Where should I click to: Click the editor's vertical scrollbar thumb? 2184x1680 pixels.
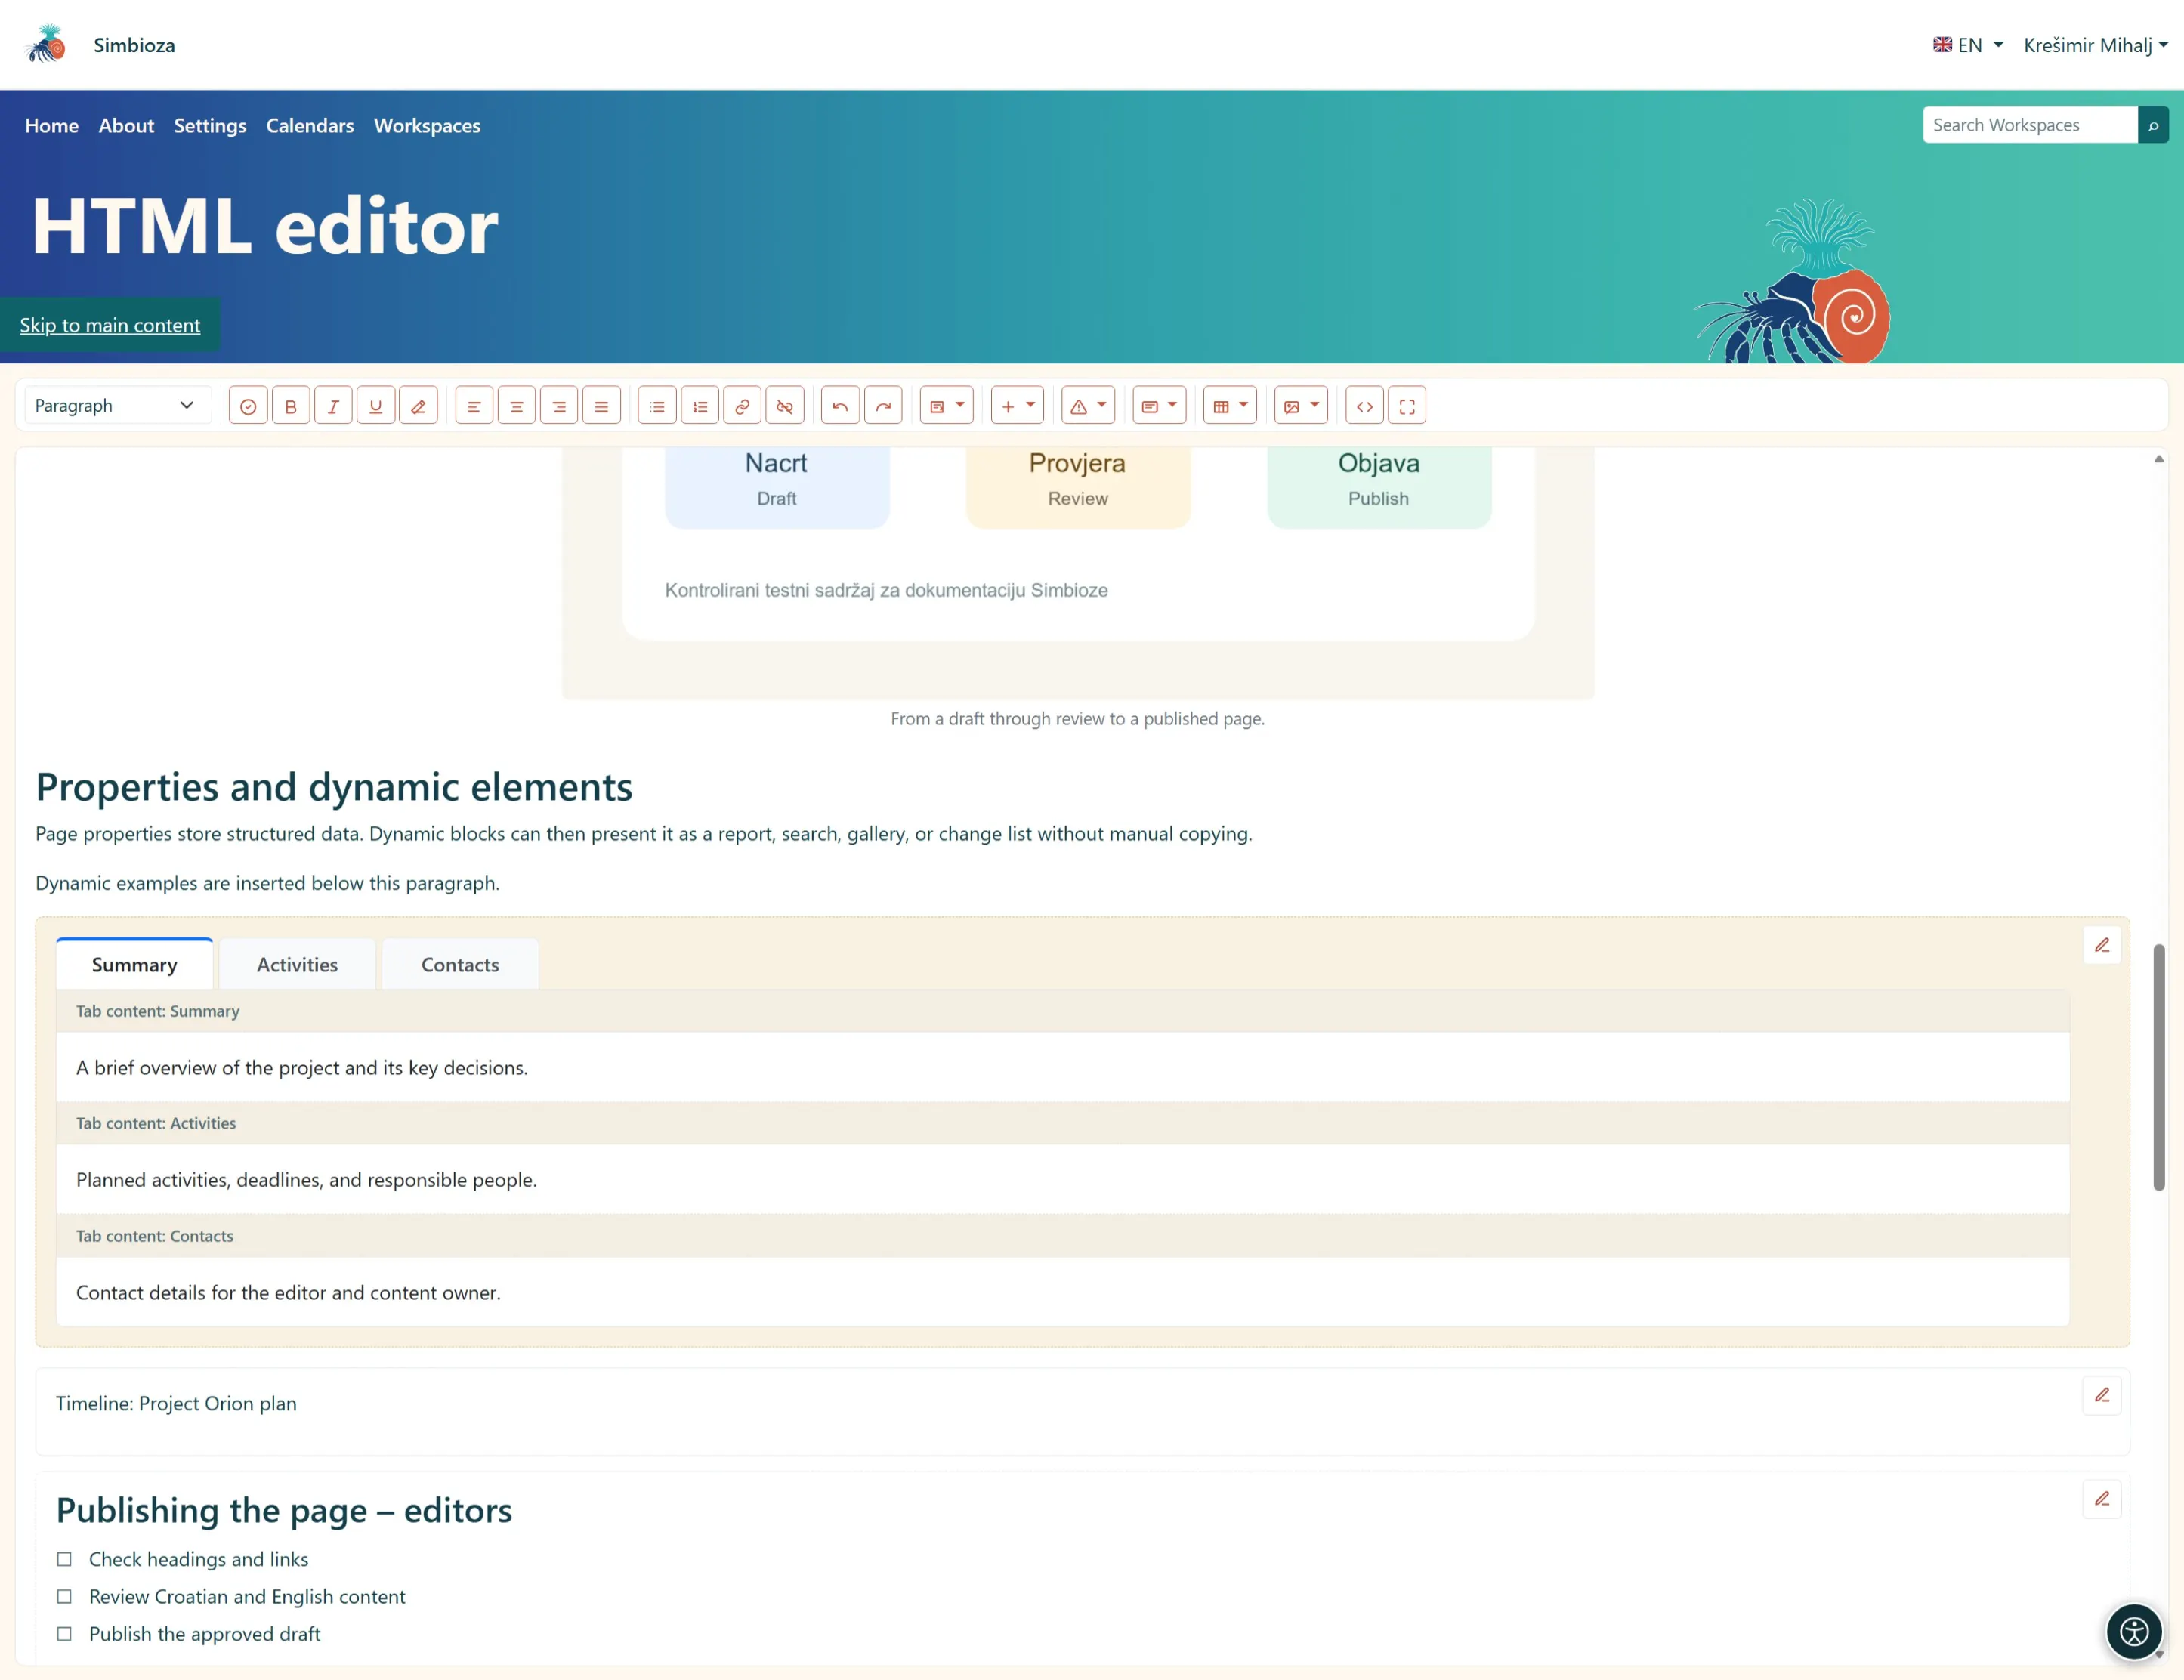[2159, 1067]
